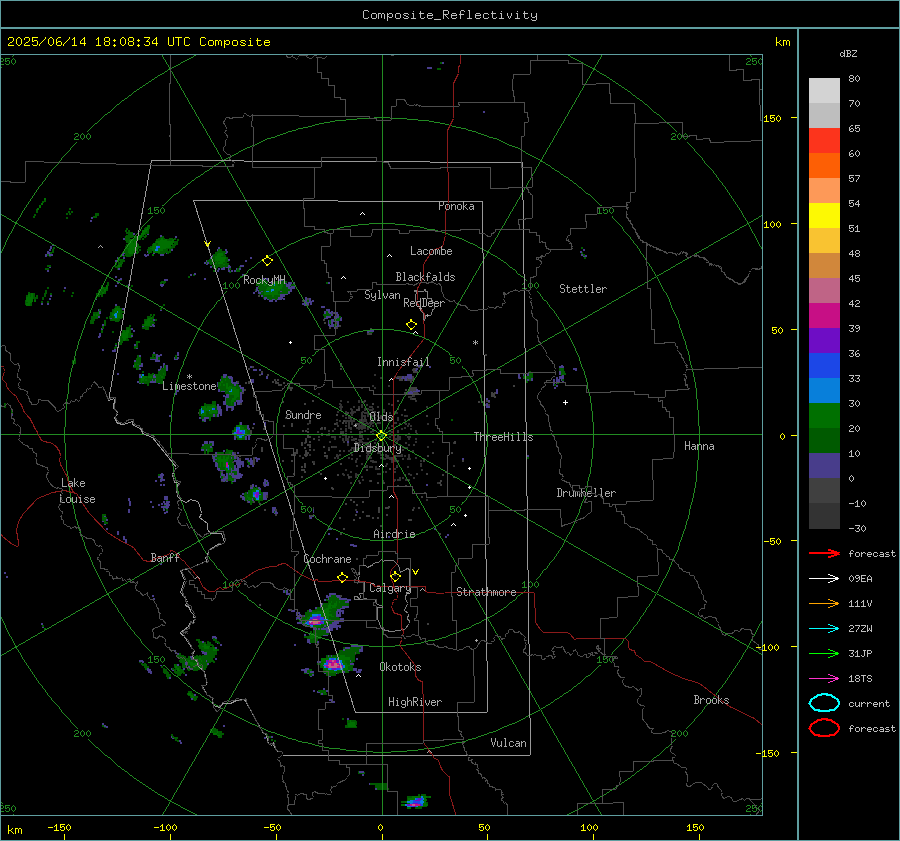
Task: Select the cyan 27ZW arrow legend icon
Action: pyautogui.click(x=824, y=629)
